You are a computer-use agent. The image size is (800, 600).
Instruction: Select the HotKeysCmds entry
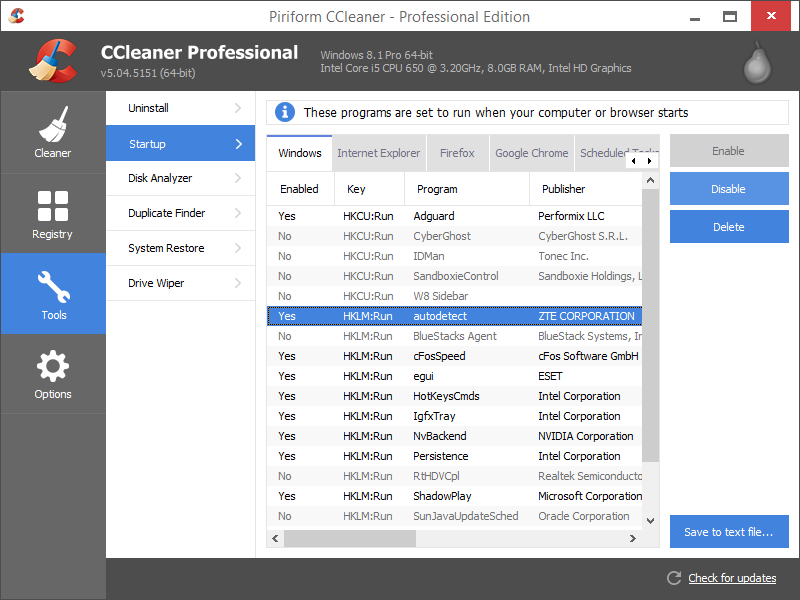pos(454,396)
